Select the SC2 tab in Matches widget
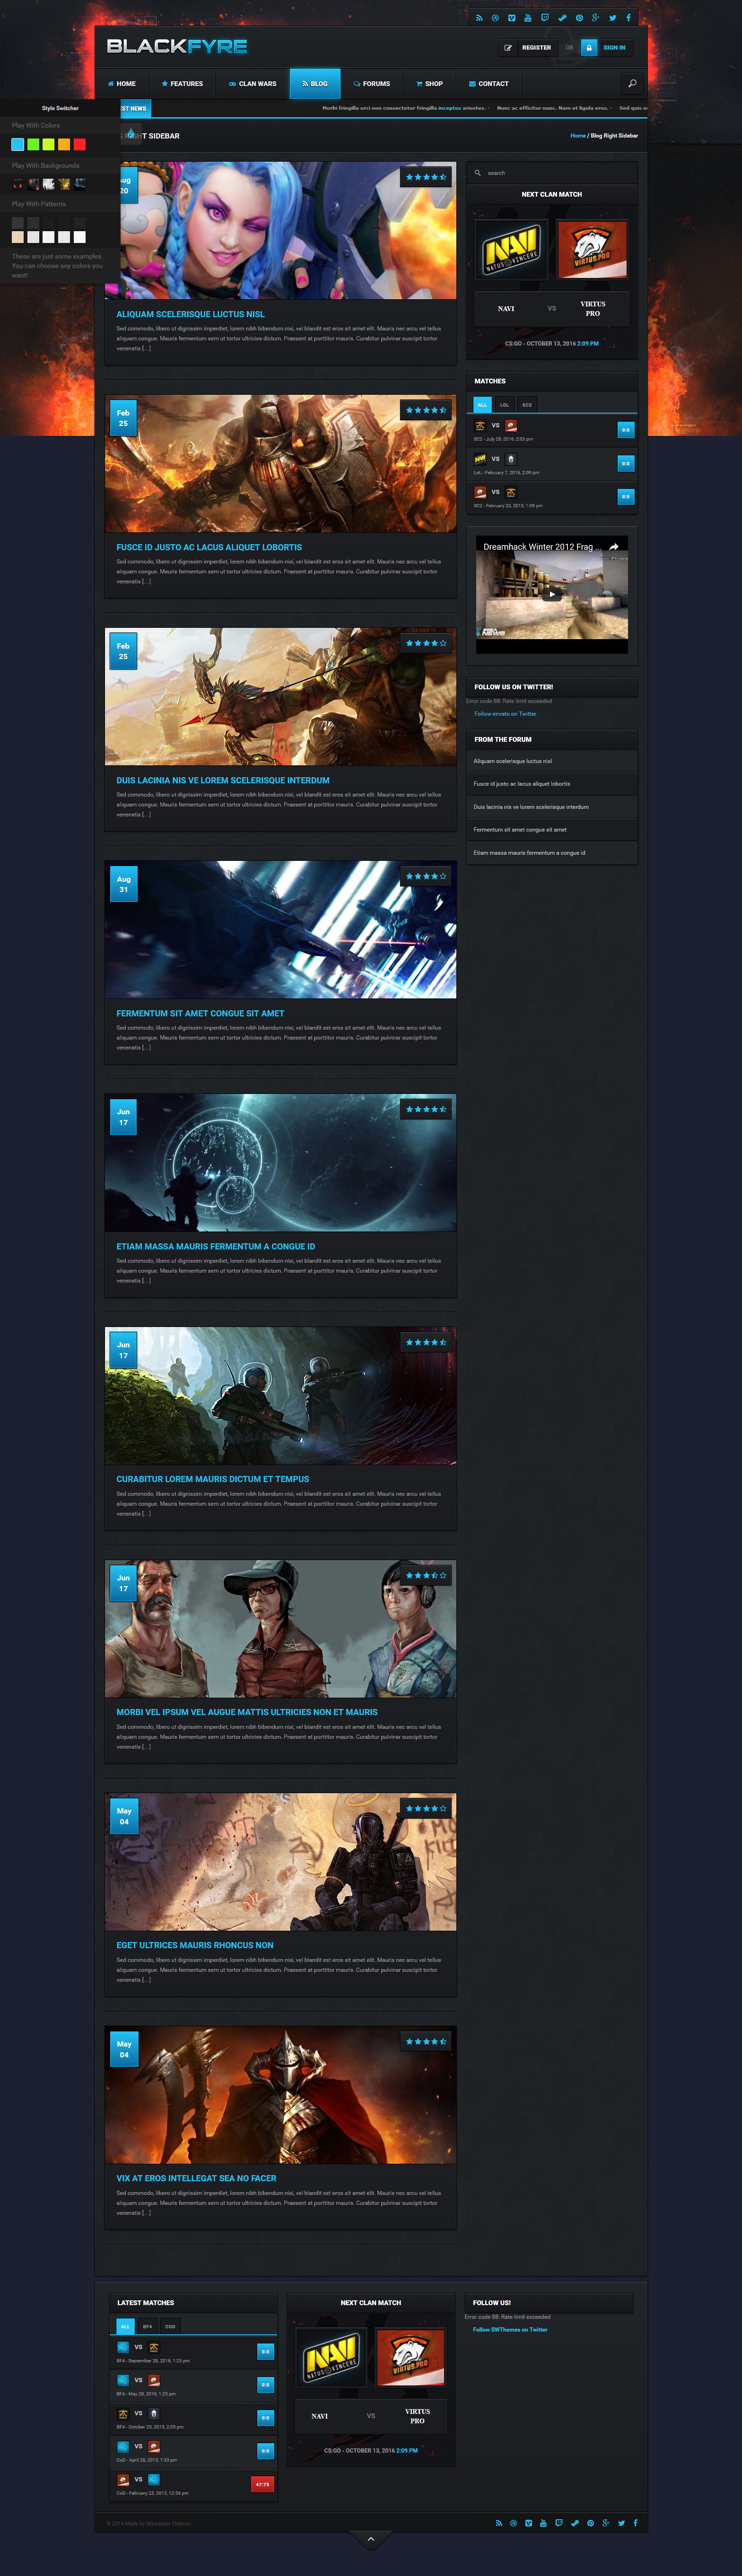The height and width of the screenshot is (2576, 742). (x=527, y=404)
